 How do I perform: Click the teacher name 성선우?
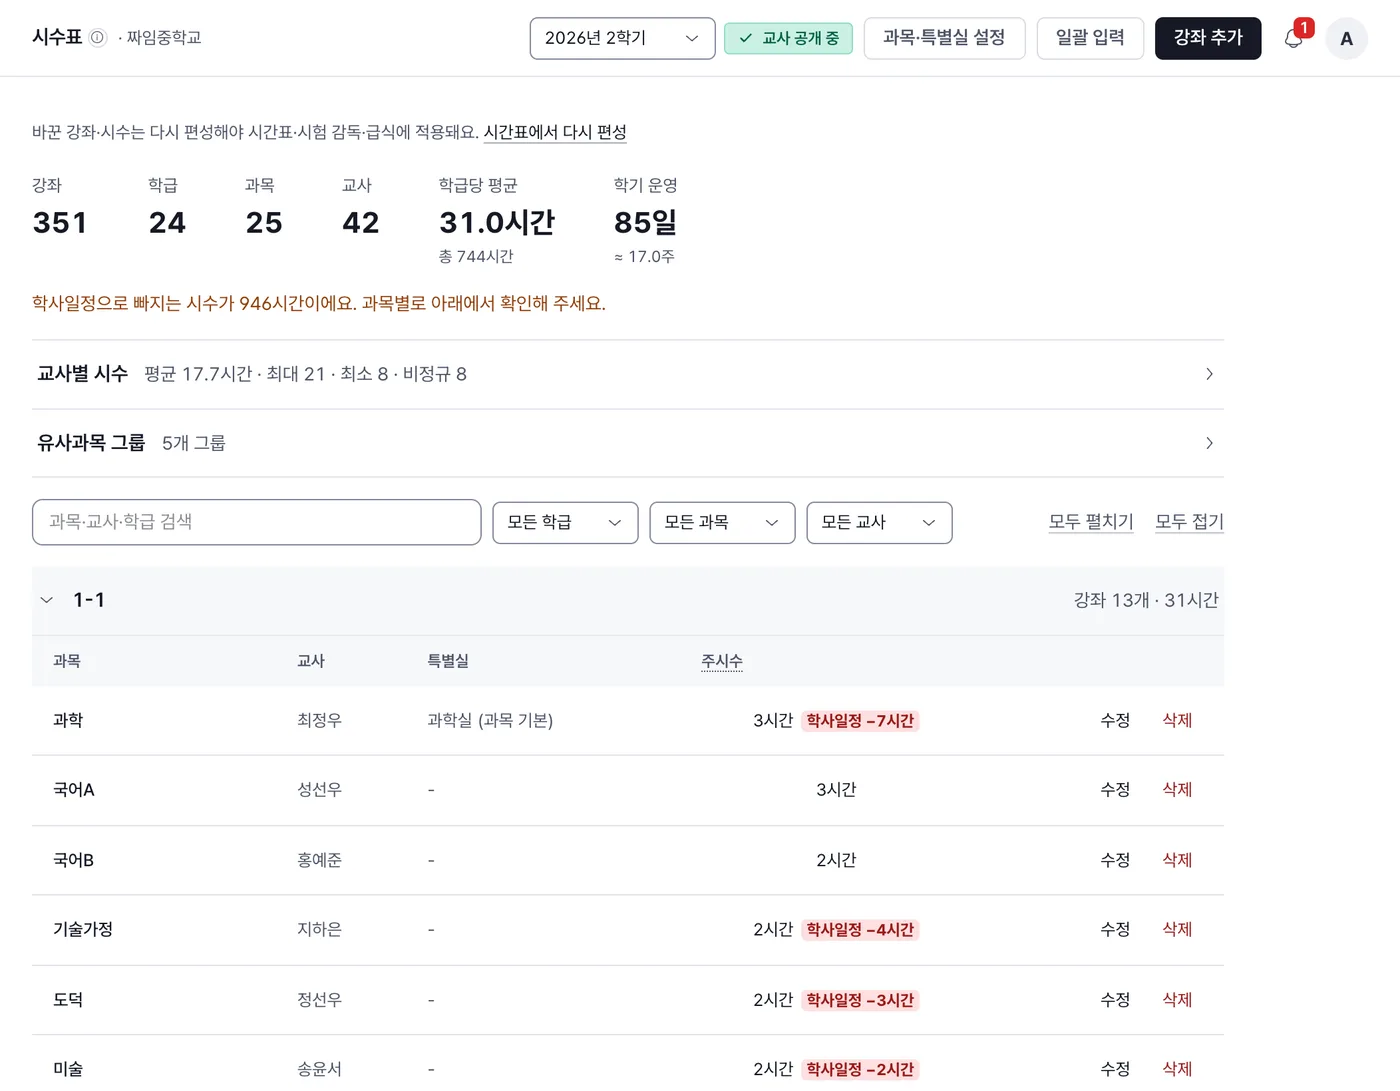point(319,790)
